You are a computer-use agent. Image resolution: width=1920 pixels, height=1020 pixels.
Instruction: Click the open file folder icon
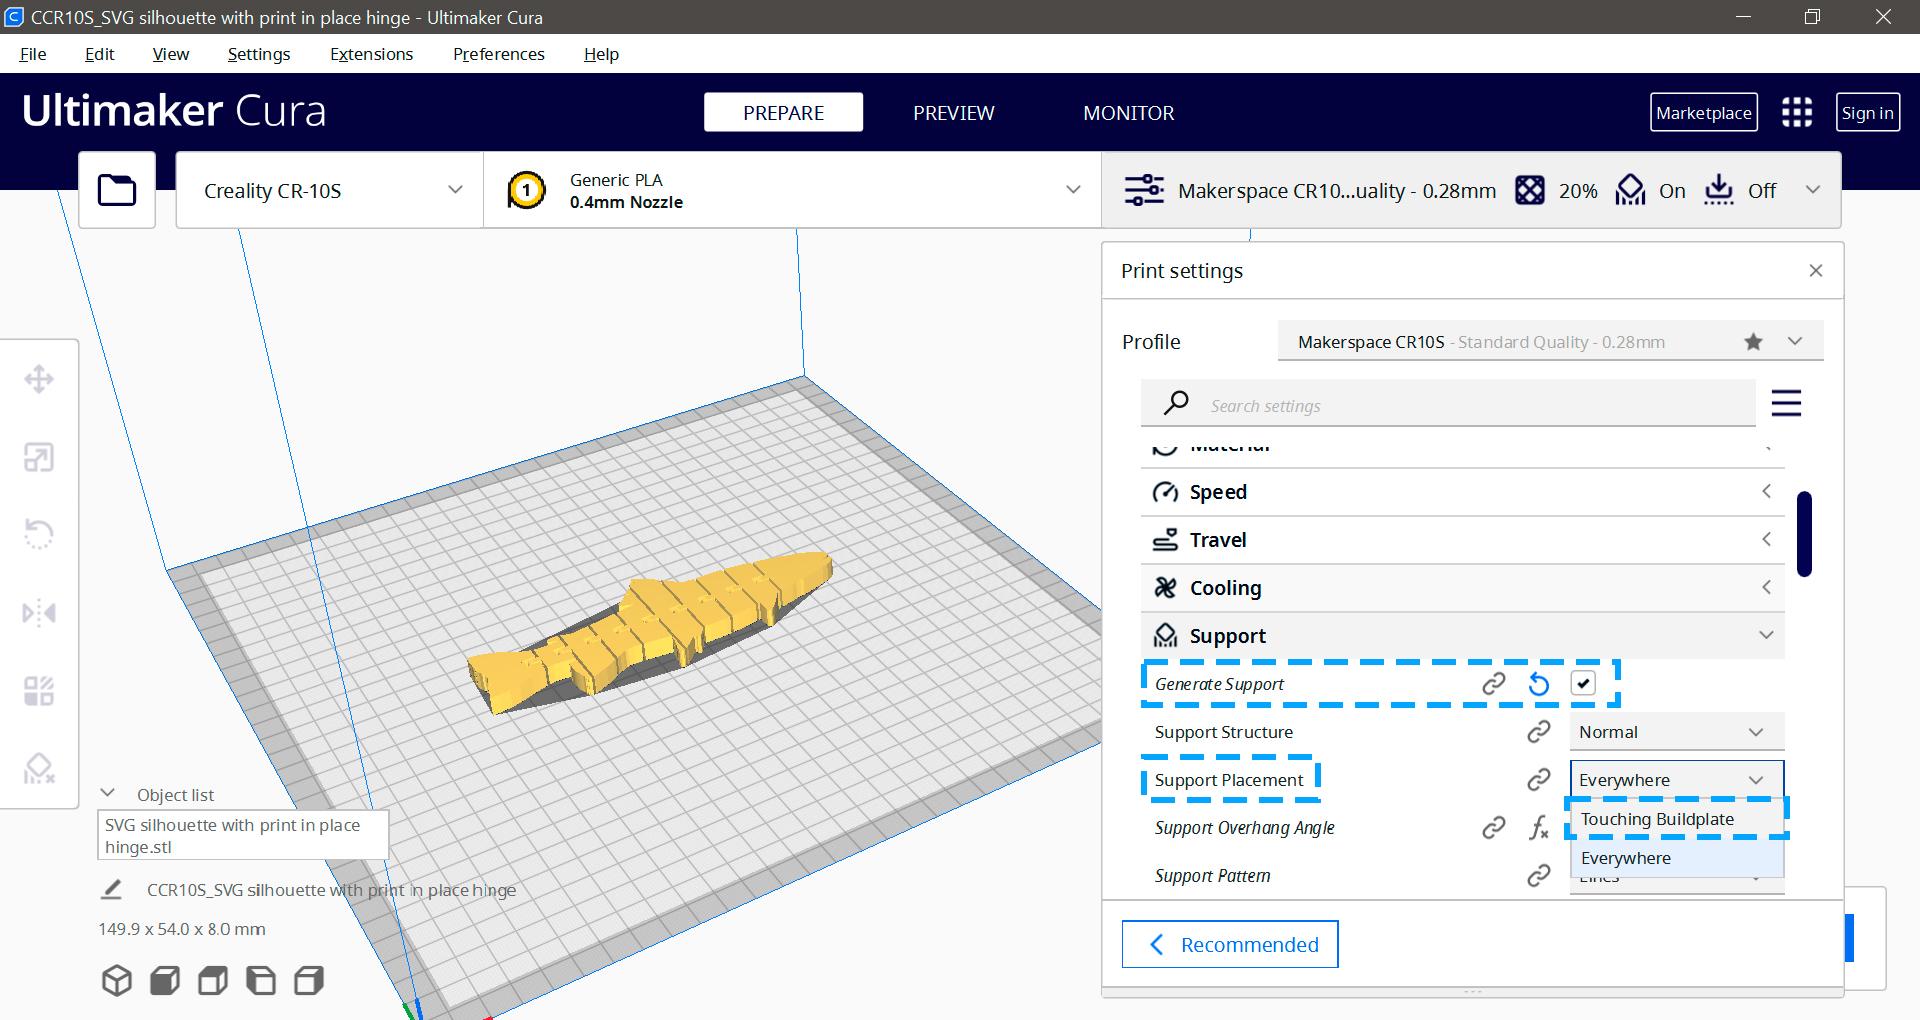(117, 190)
